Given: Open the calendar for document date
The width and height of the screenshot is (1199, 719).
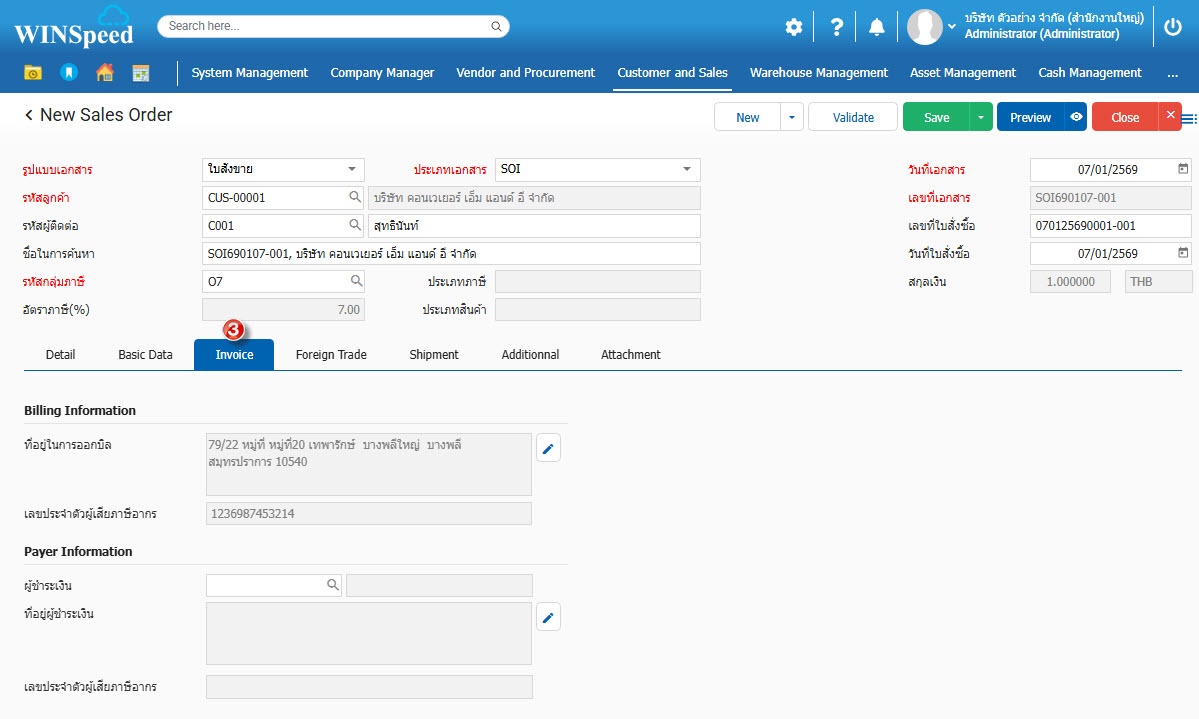Looking at the screenshot, I should [x=1183, y=169].
